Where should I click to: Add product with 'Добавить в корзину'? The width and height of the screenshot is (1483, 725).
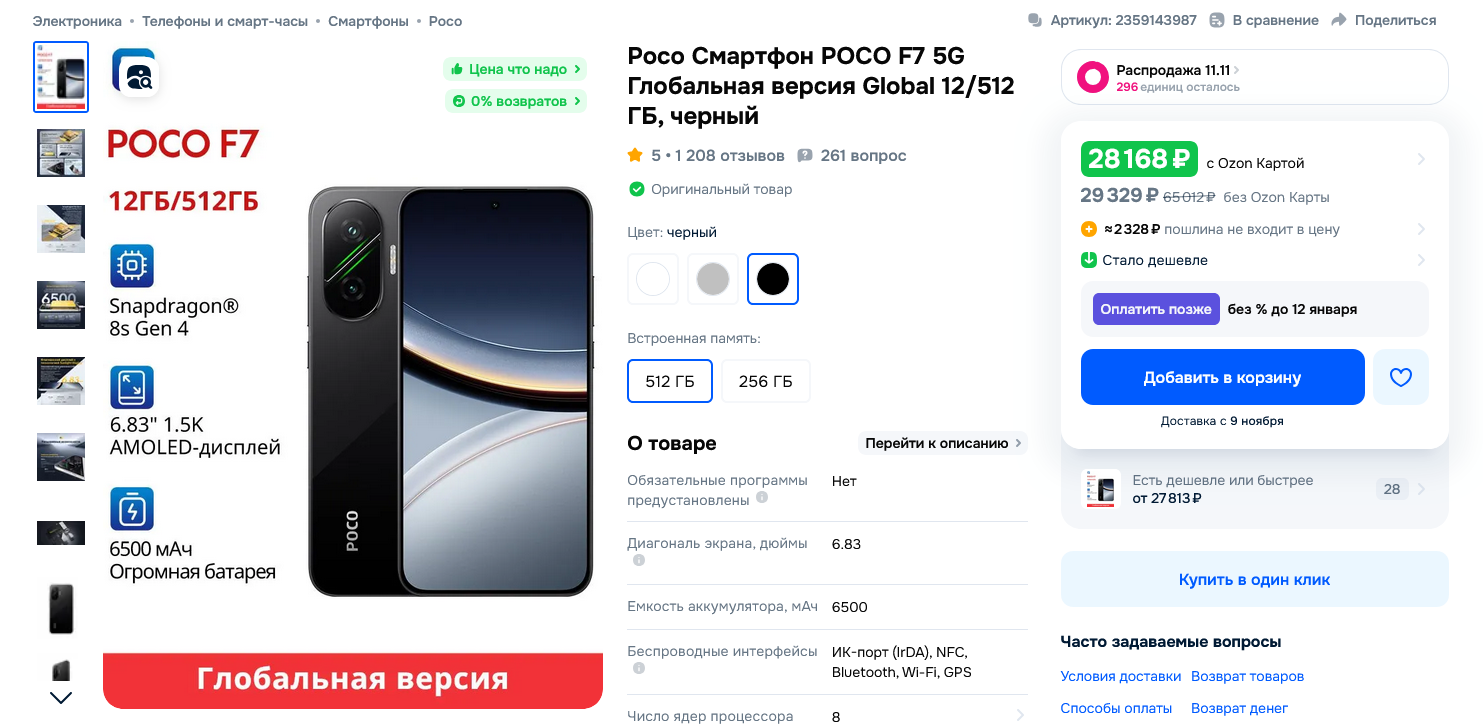1223,377
